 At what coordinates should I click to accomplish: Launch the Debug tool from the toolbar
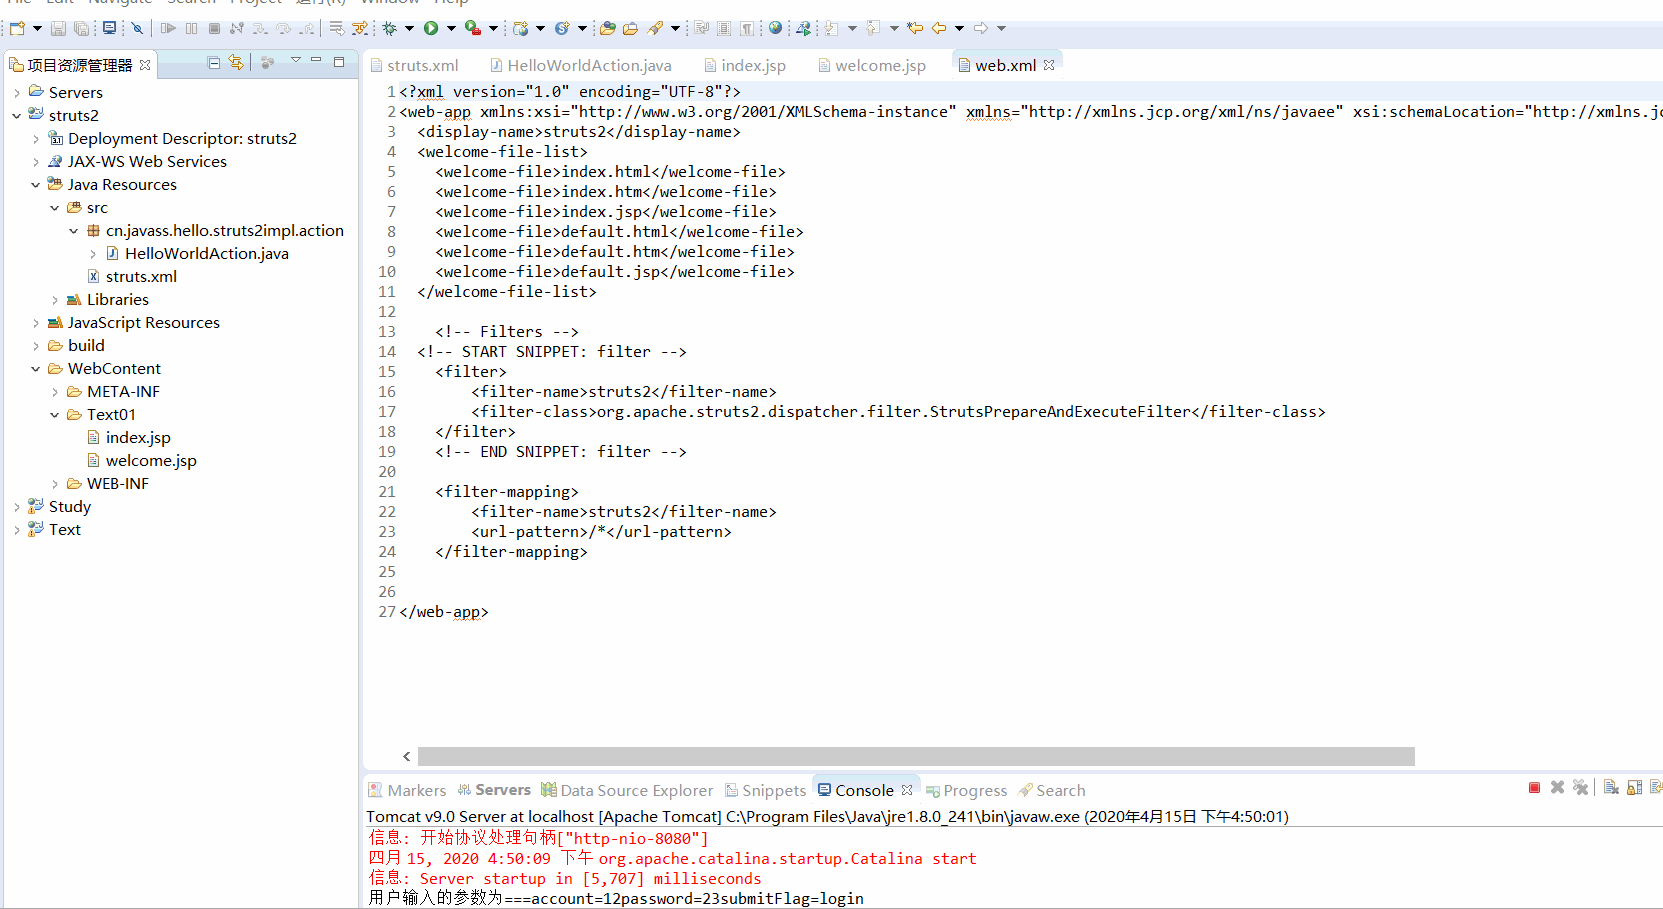click(390, 28)
